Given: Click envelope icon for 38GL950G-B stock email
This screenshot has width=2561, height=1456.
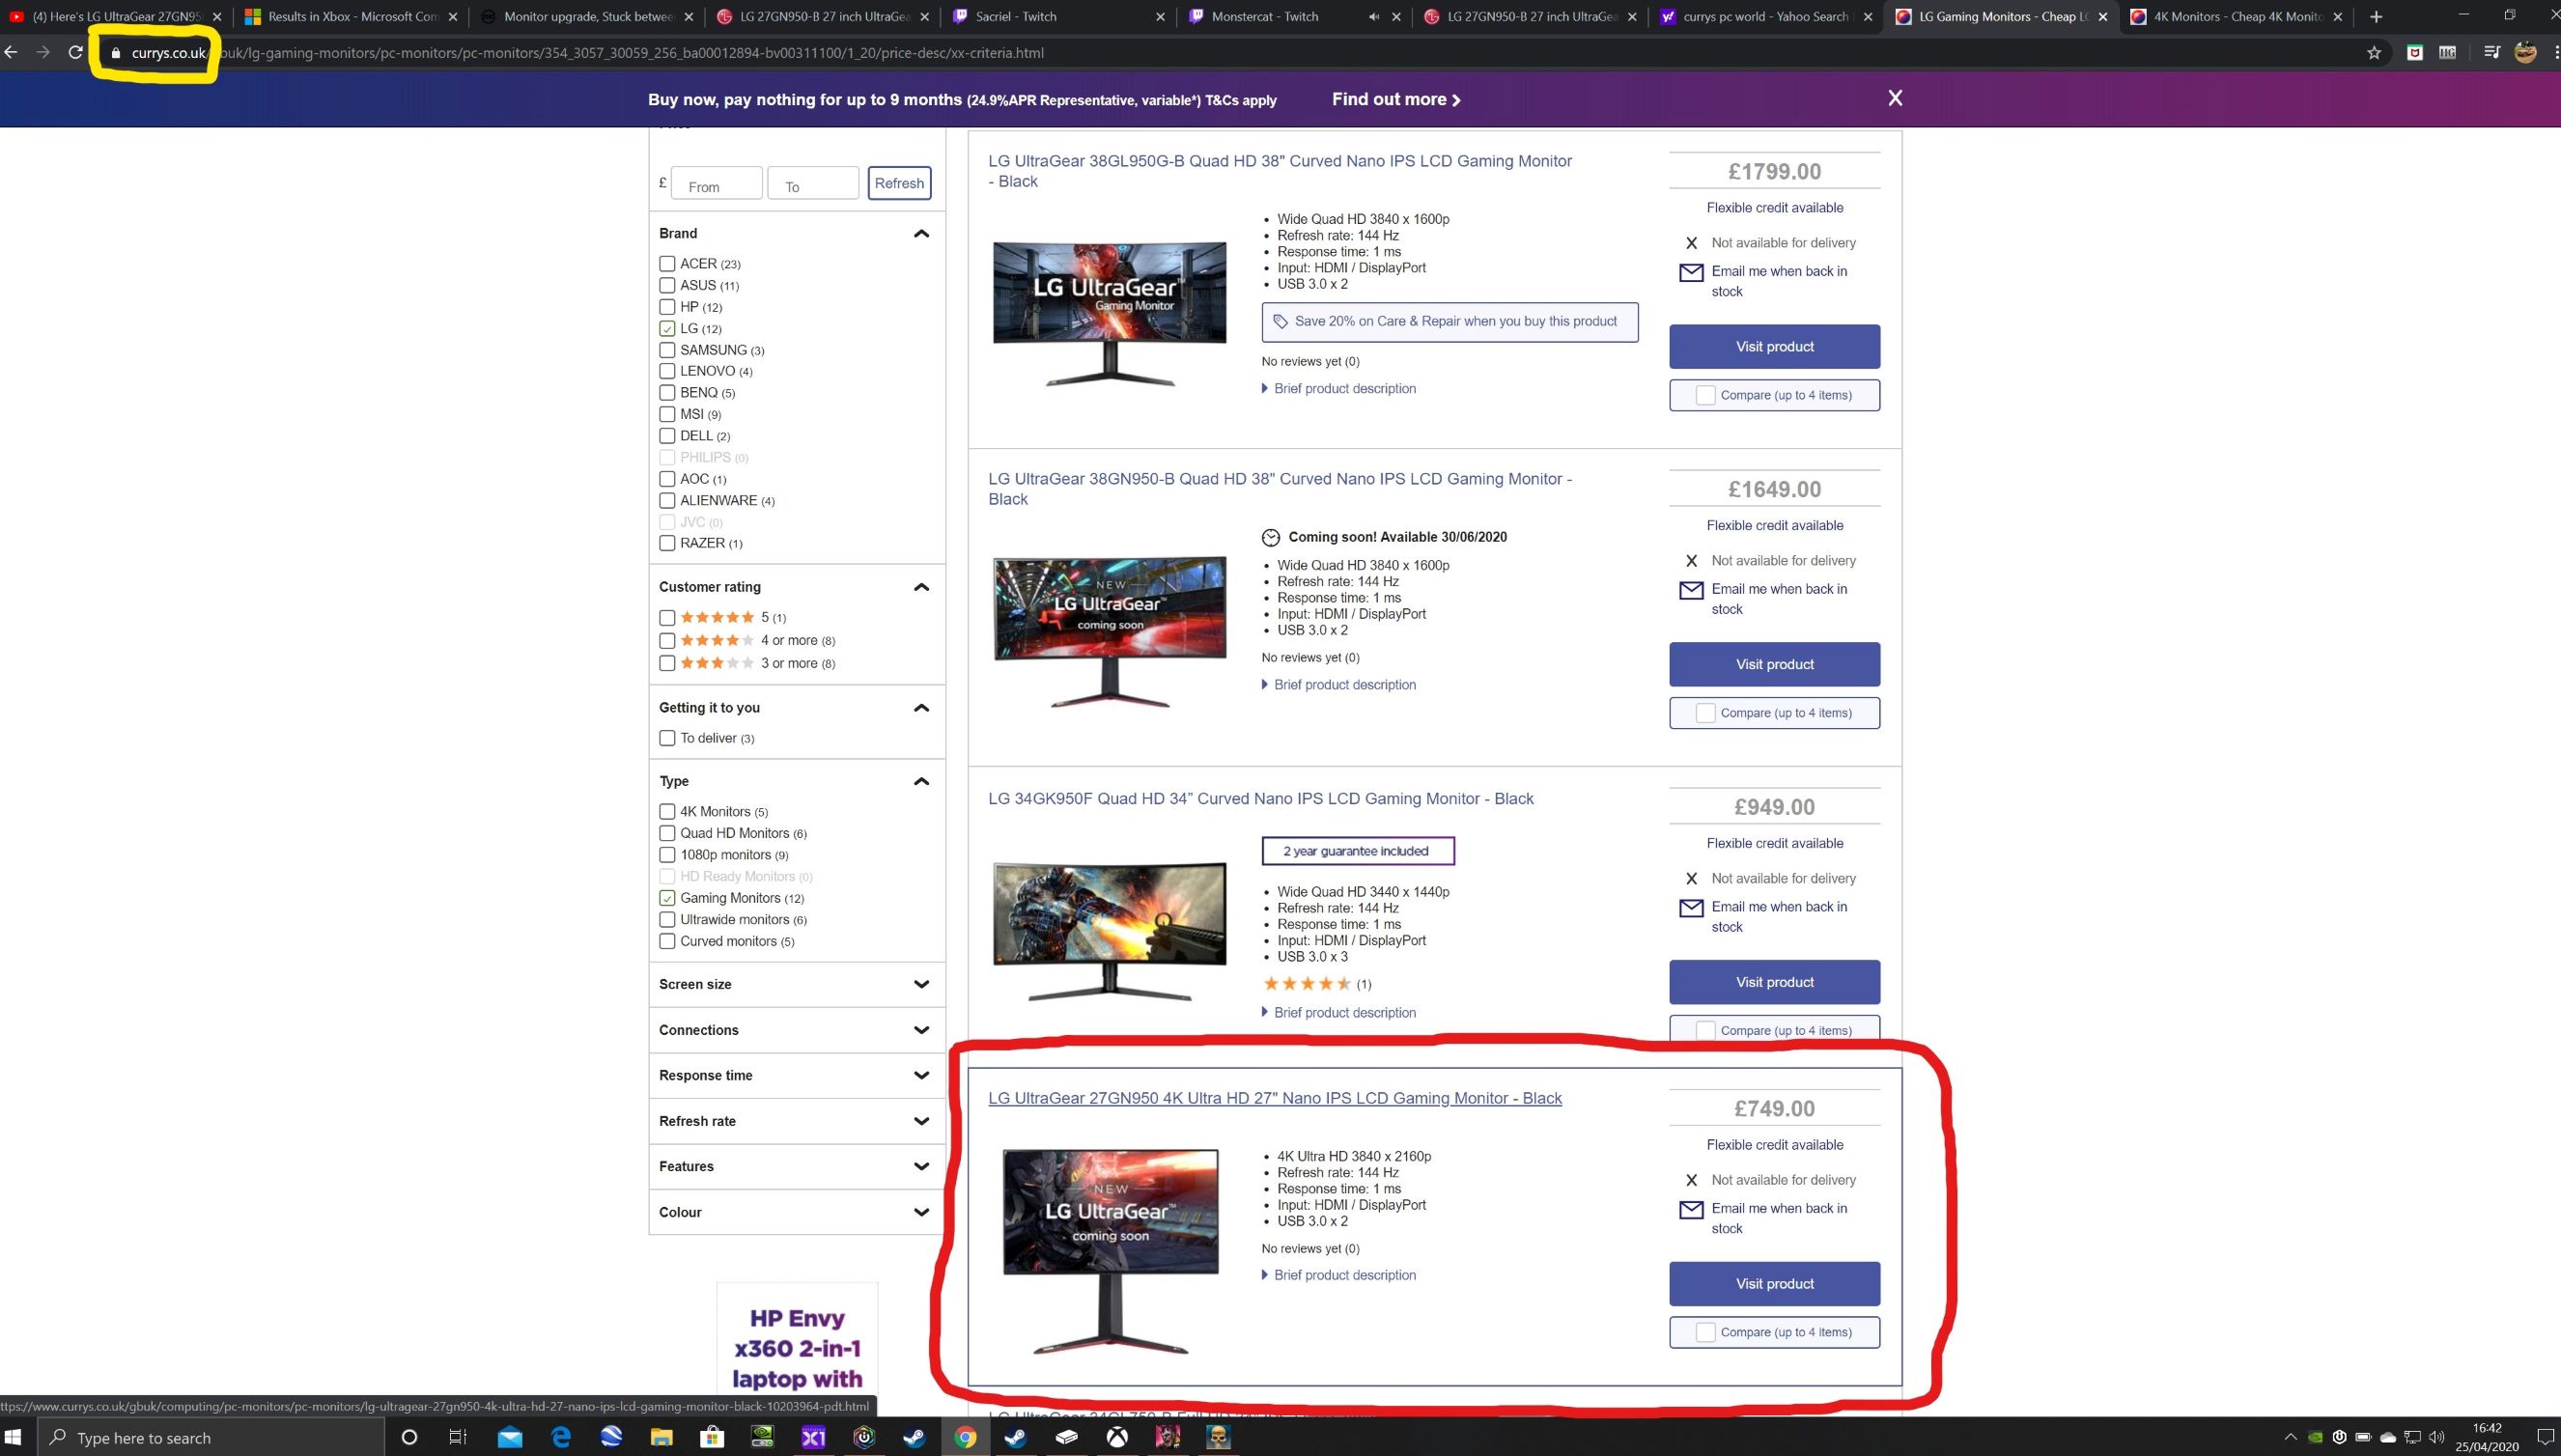Looking at the screenshot, I should (x=1691, y=272).
